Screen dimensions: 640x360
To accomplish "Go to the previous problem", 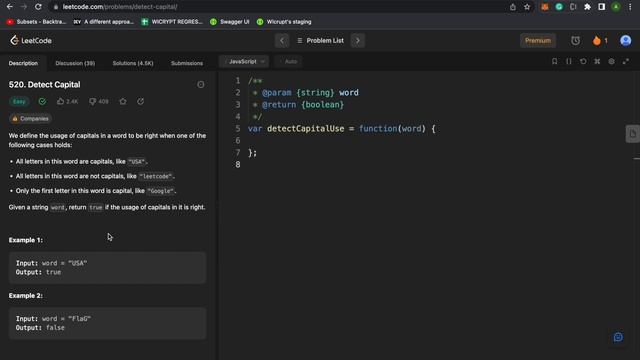I will (x=282, y=40).
